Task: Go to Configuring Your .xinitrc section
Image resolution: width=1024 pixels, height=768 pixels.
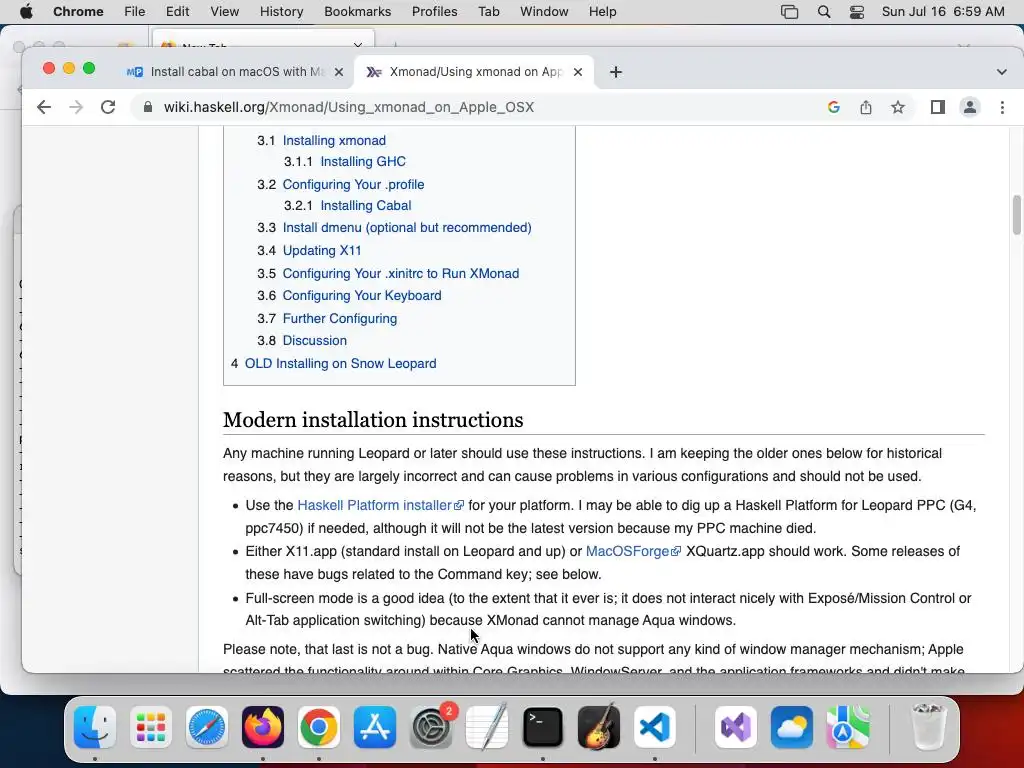Action: [x=401, y=273]
